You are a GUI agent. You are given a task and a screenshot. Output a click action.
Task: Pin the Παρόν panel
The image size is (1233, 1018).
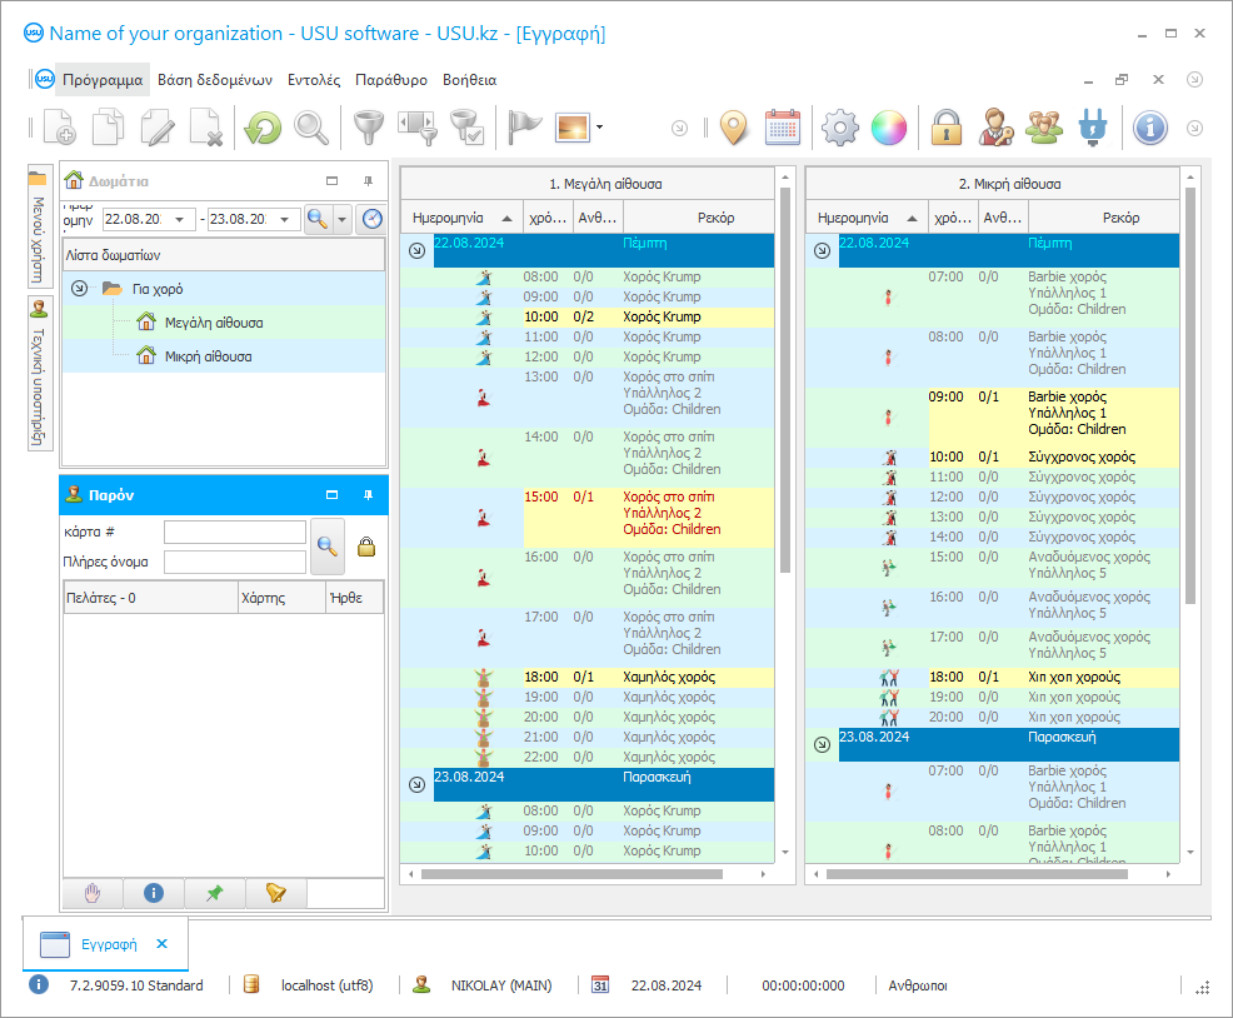point(368,495)
